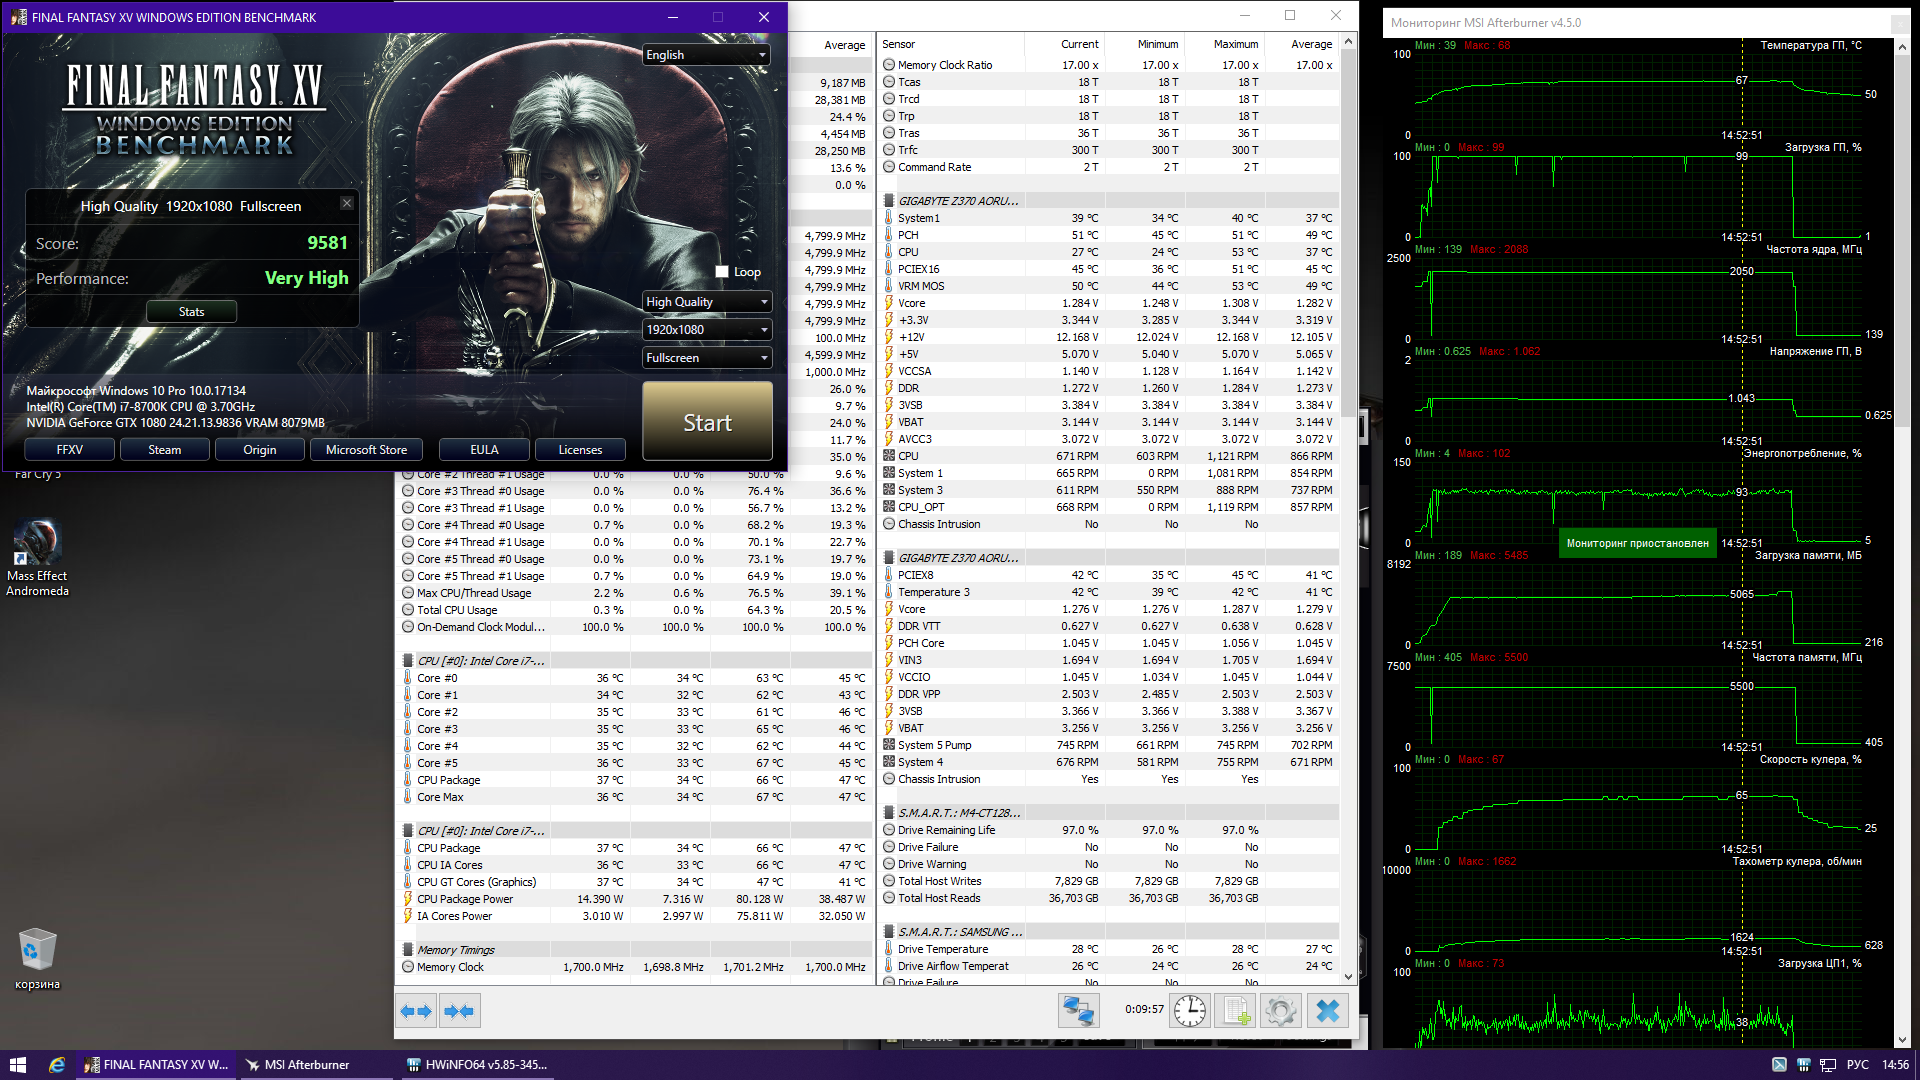Start logging with the sheet-plus icon
This screenshot has width=1920, height=1080.
tap(1235, 1011)
